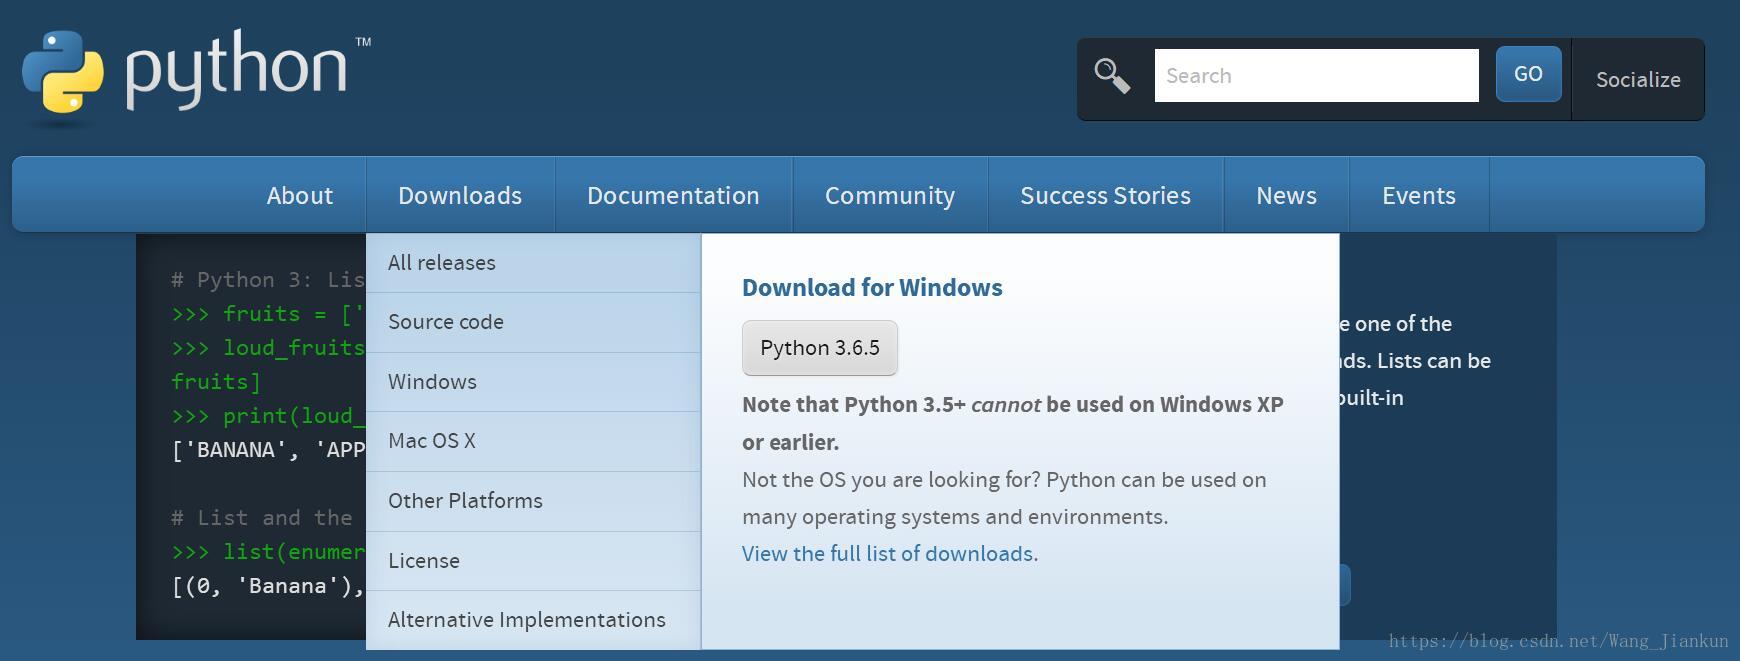Image resolution: width=1740 pixels, height=661 pixels.
Task: Select License in Downloads submenu
Action: (533, 561)
